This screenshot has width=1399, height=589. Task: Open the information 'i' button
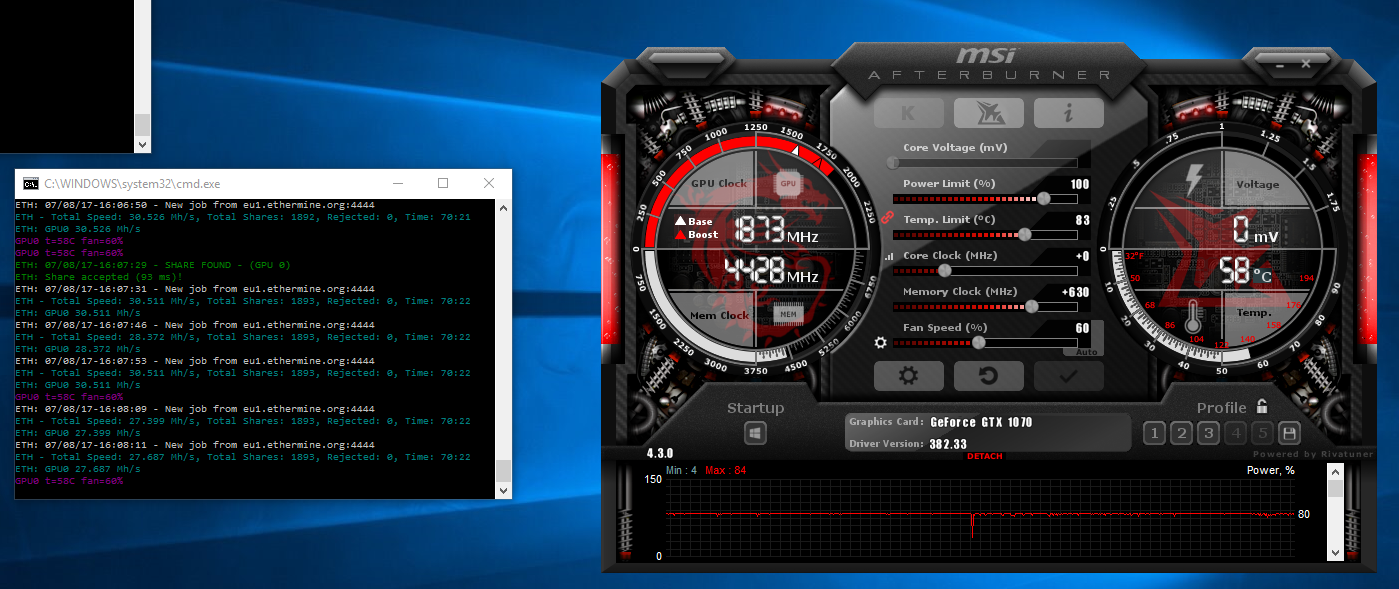[x=1068, y=113]
